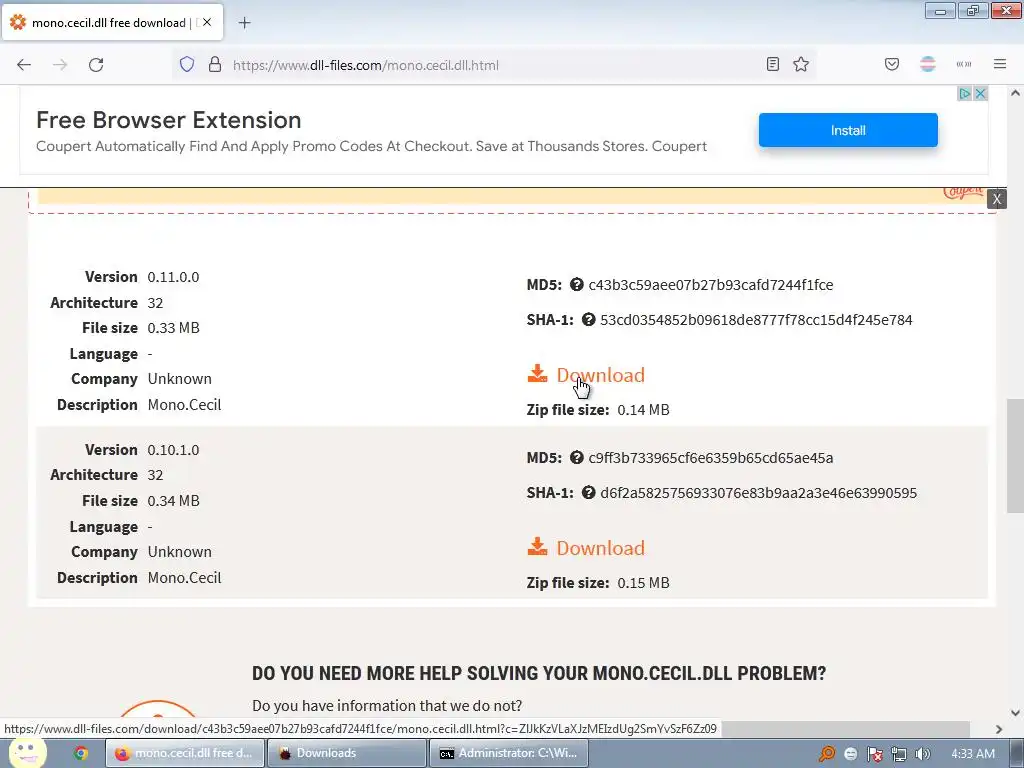Click the forward navigation arrow
The height and width of the screenshot is (768, 1024).
pyautogui.click(x=60, y=65)
